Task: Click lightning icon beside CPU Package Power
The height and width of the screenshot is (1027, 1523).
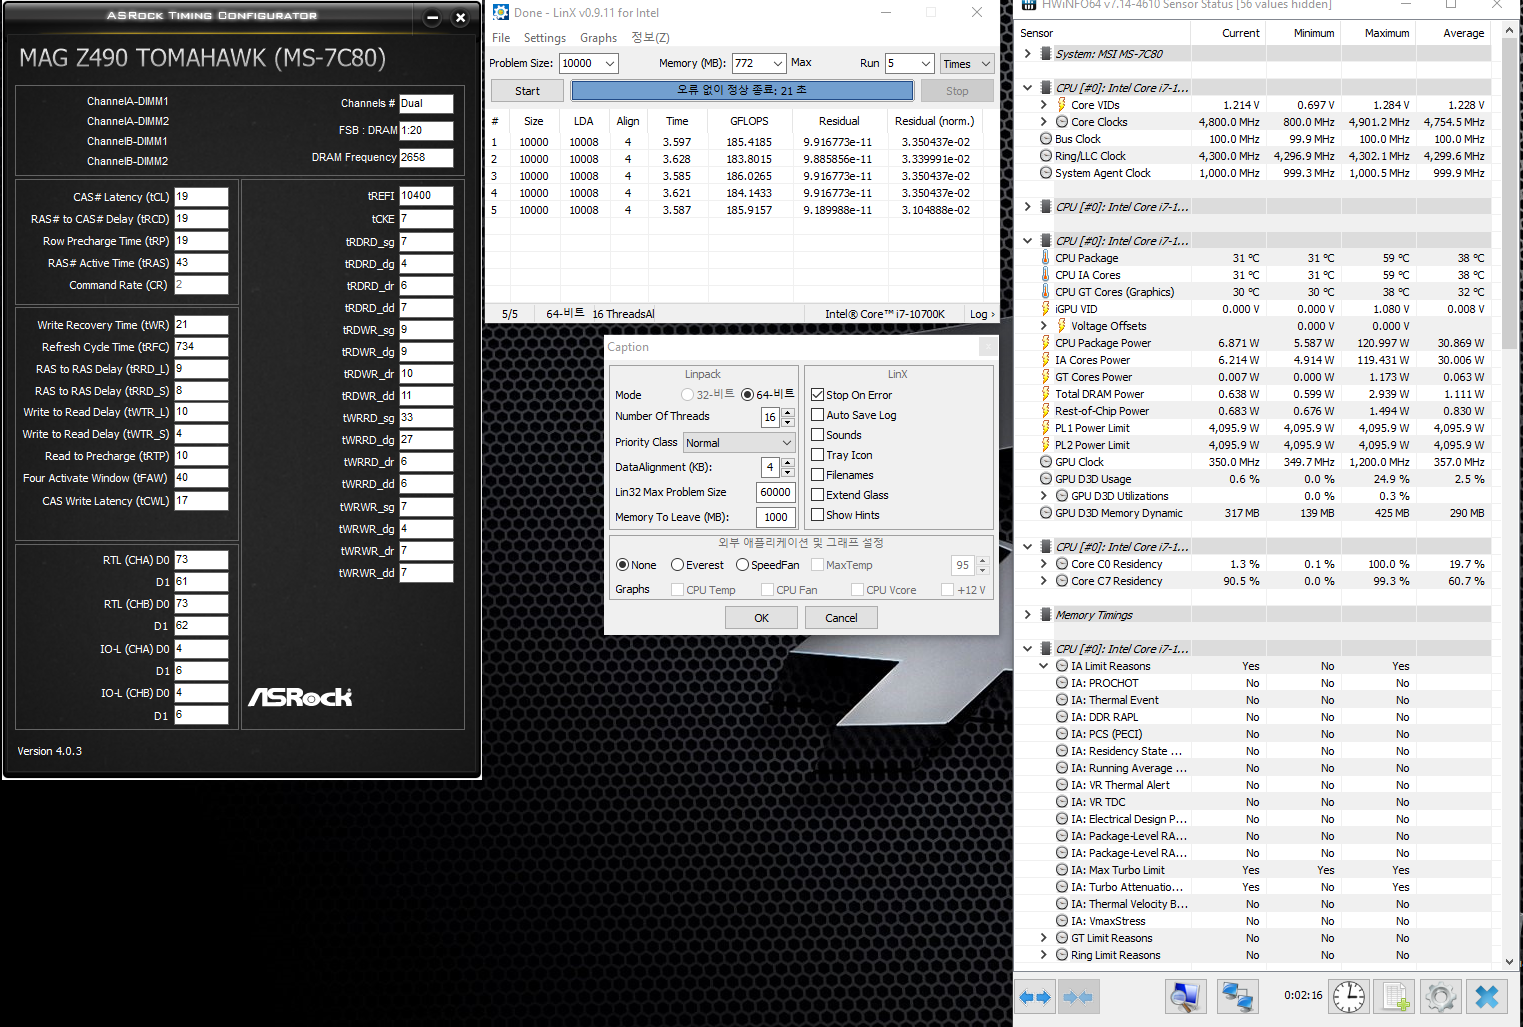Action: pos(1046,343)
